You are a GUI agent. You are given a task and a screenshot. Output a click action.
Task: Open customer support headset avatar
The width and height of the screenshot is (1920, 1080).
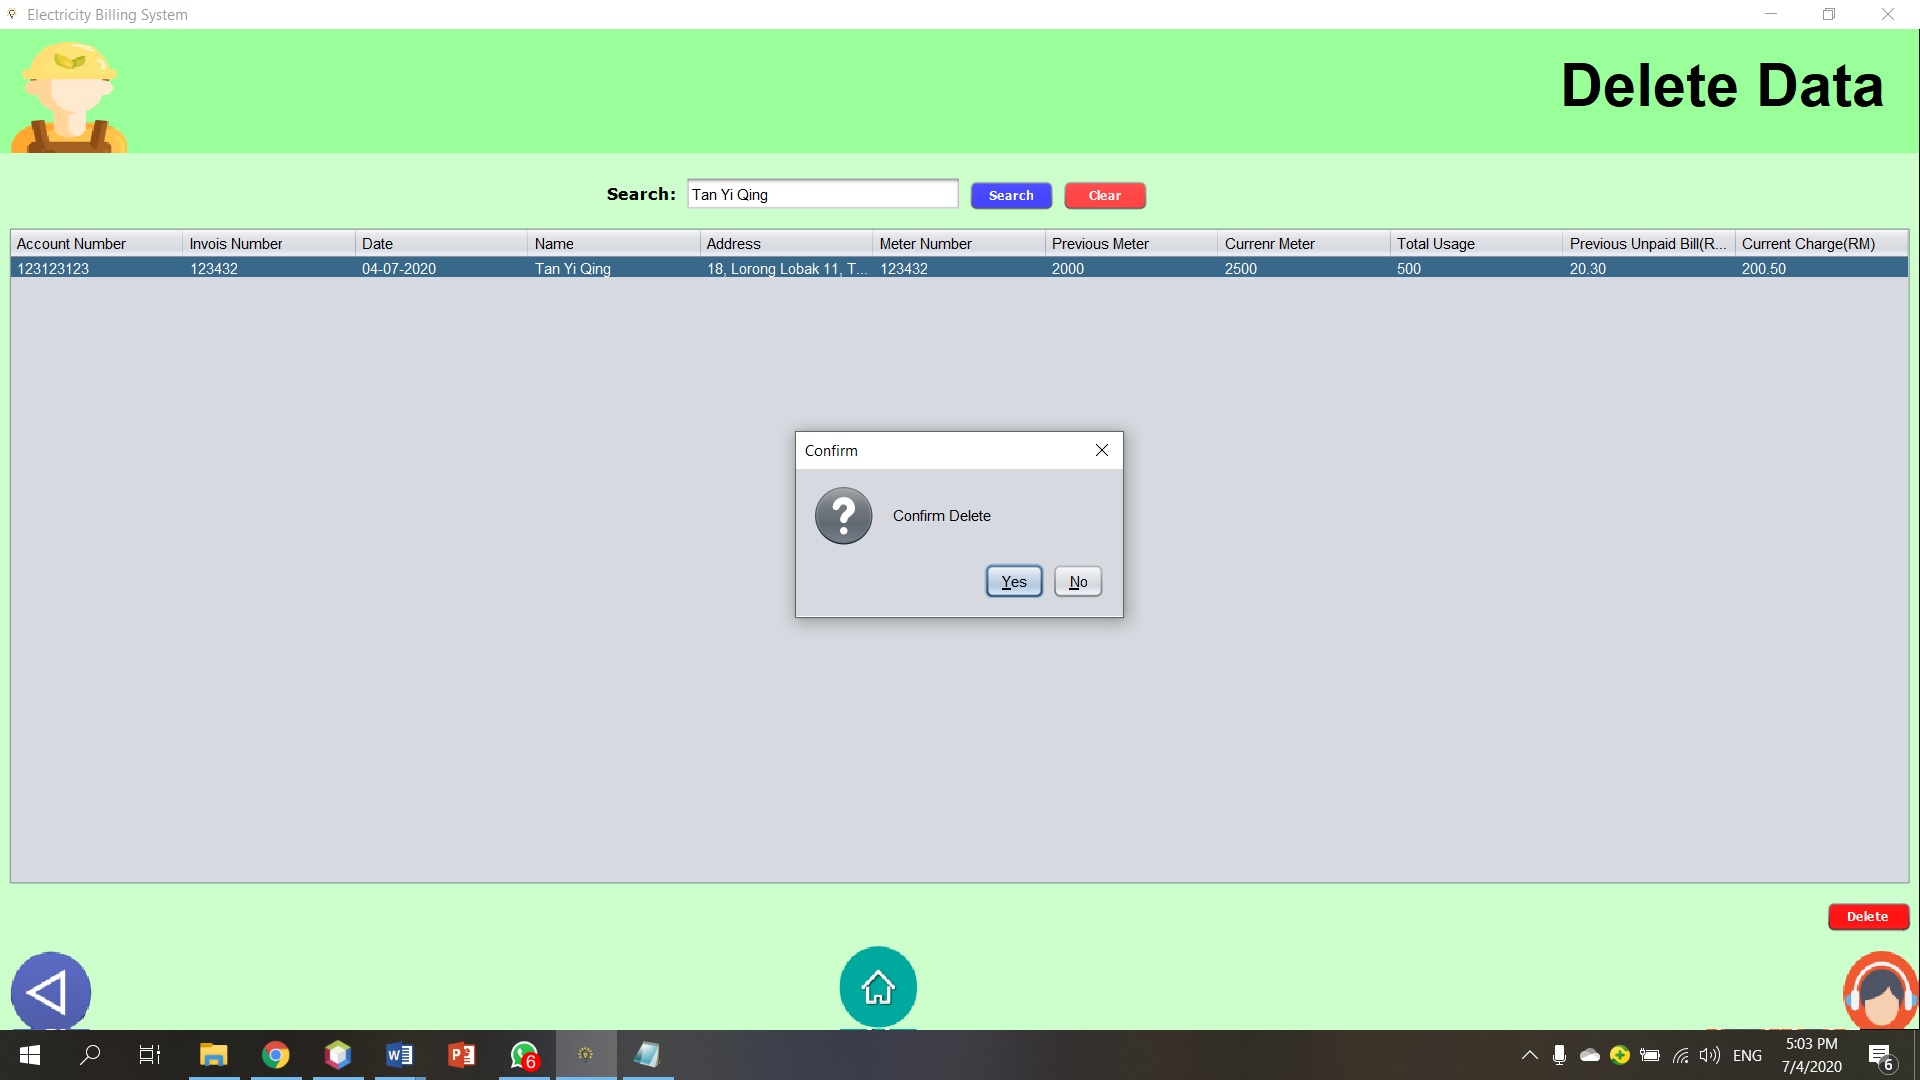coord(1880,991)
